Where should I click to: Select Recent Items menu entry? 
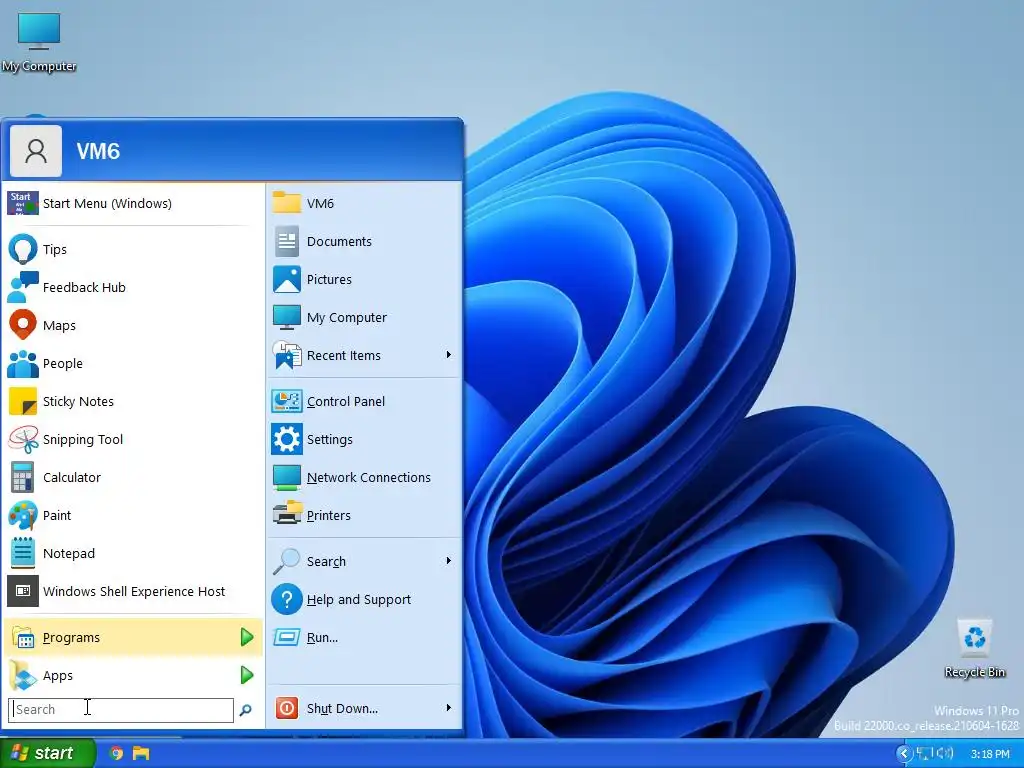click(364, 355)
